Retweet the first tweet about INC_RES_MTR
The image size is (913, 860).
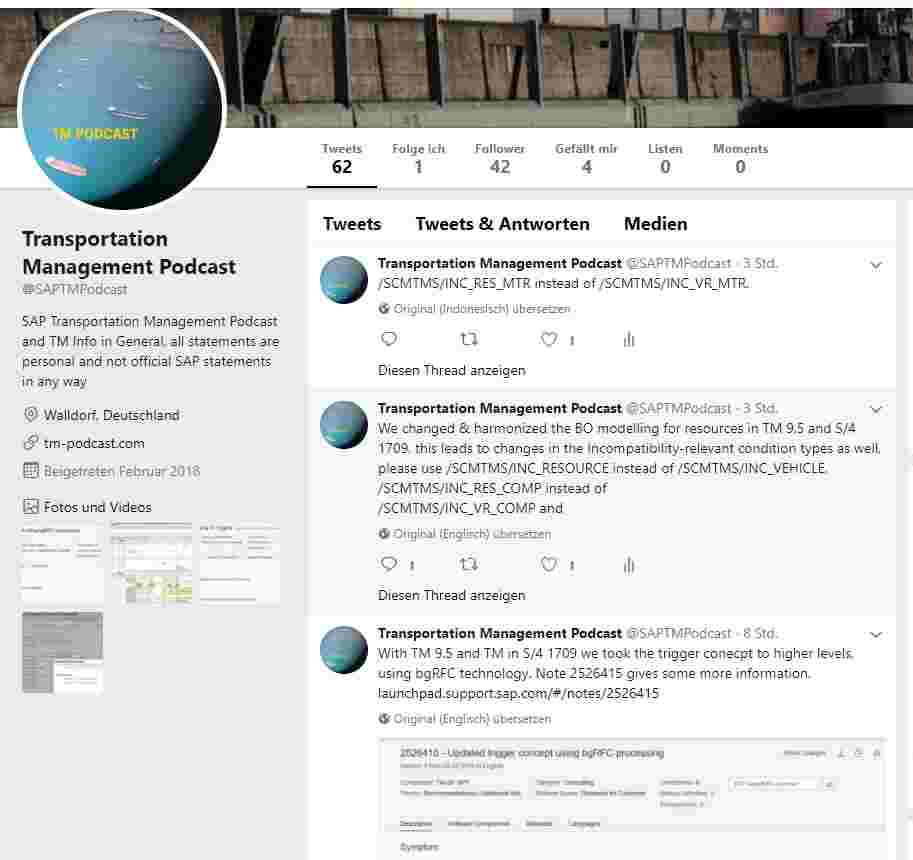pyautogui.click(x=468, y=340)
